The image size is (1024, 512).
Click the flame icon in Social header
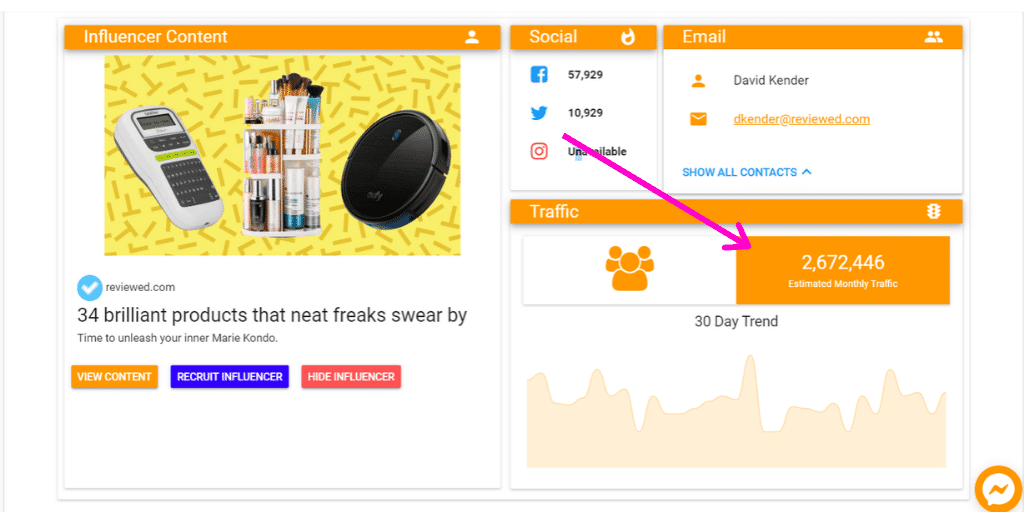coord(628,37)
